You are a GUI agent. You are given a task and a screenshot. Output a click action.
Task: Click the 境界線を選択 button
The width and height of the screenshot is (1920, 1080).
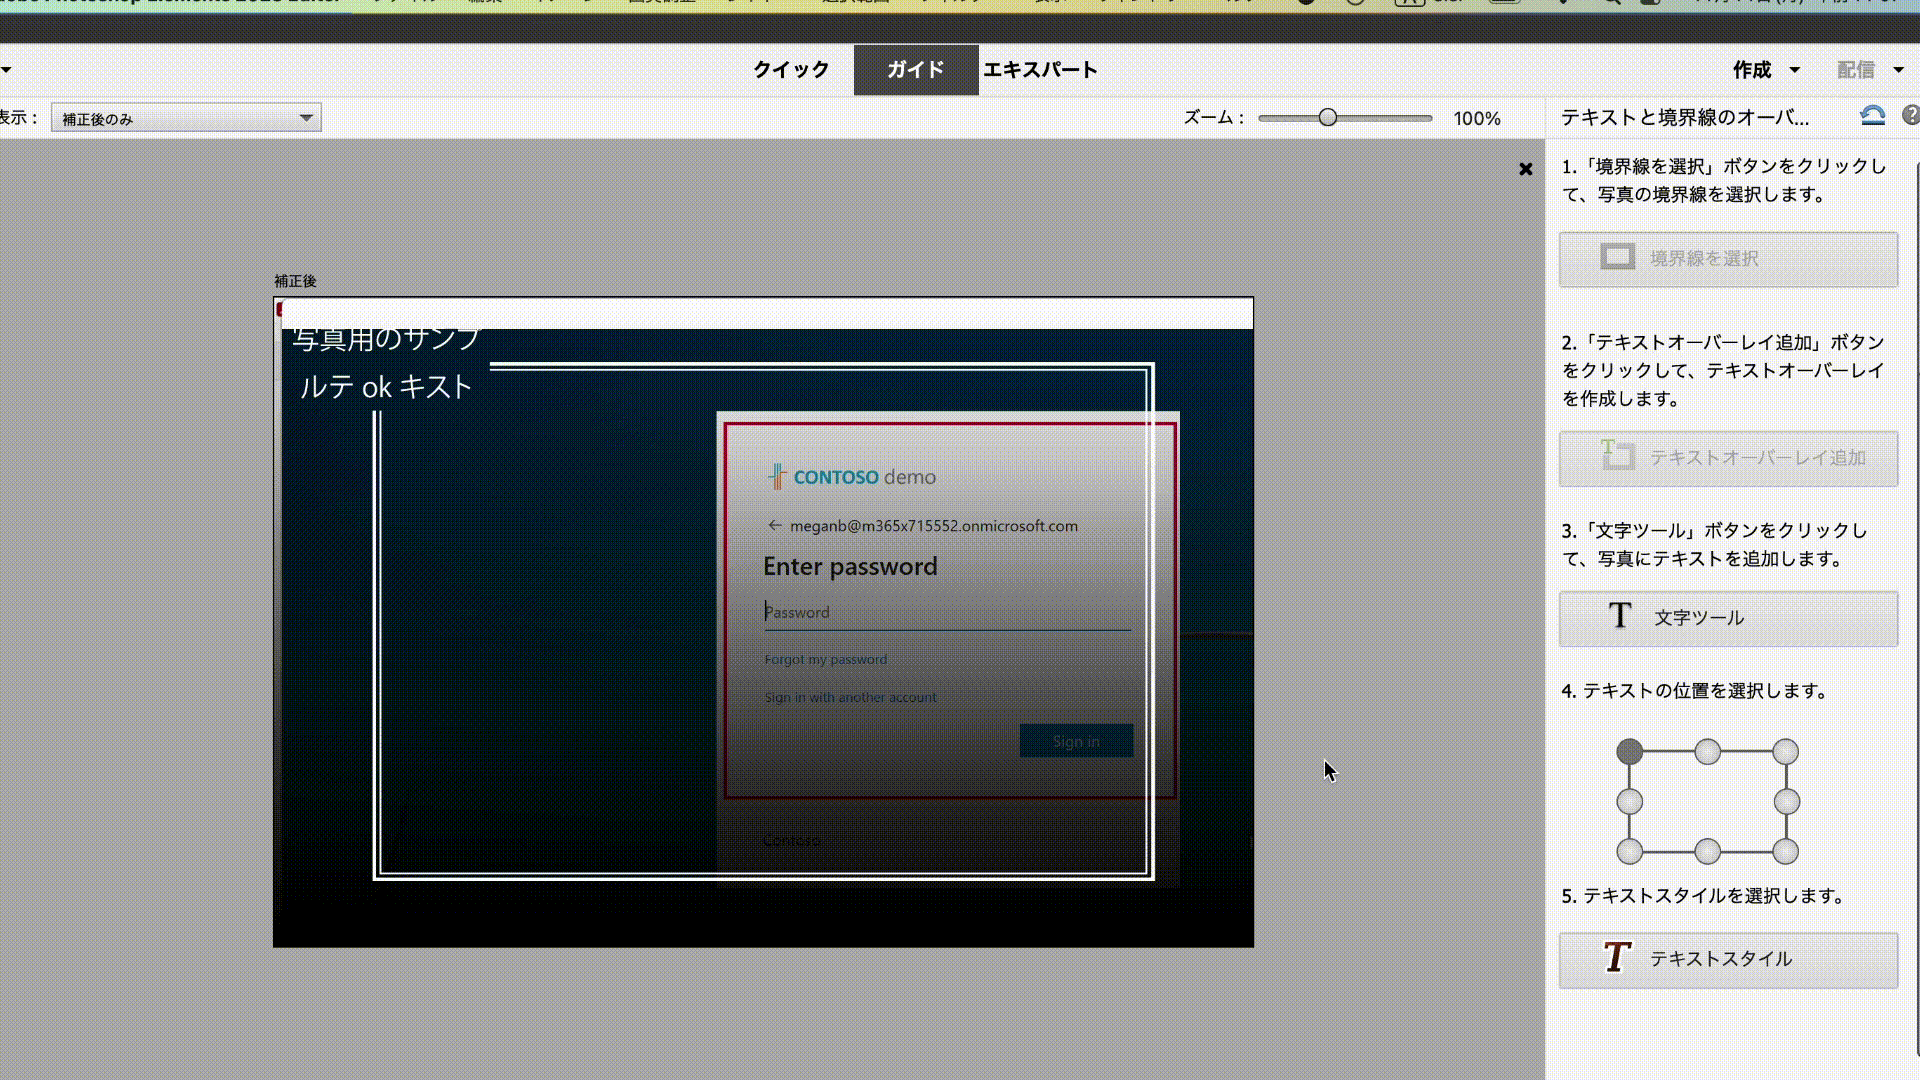point(1728,259)
